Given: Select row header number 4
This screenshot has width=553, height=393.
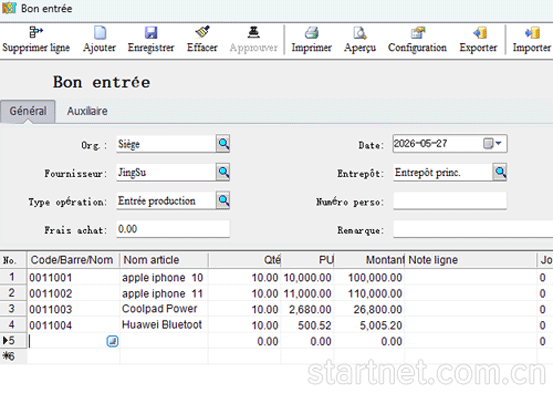Looking at the screenshot, I should click(x=13, y=325).
